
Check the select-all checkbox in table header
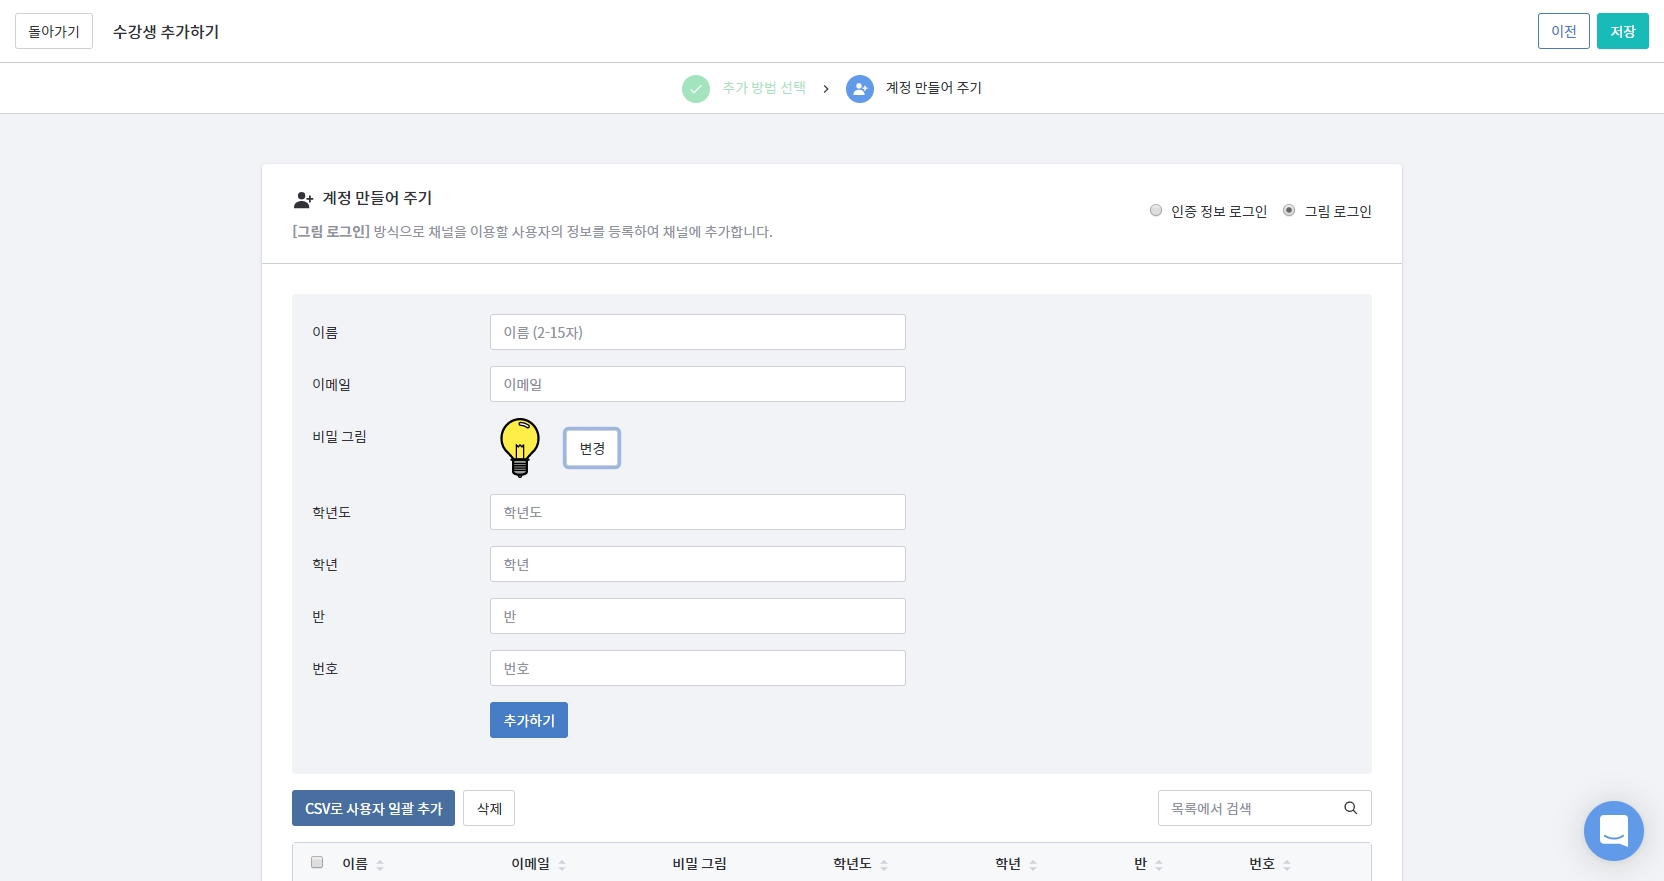click(x=317, y=862)
